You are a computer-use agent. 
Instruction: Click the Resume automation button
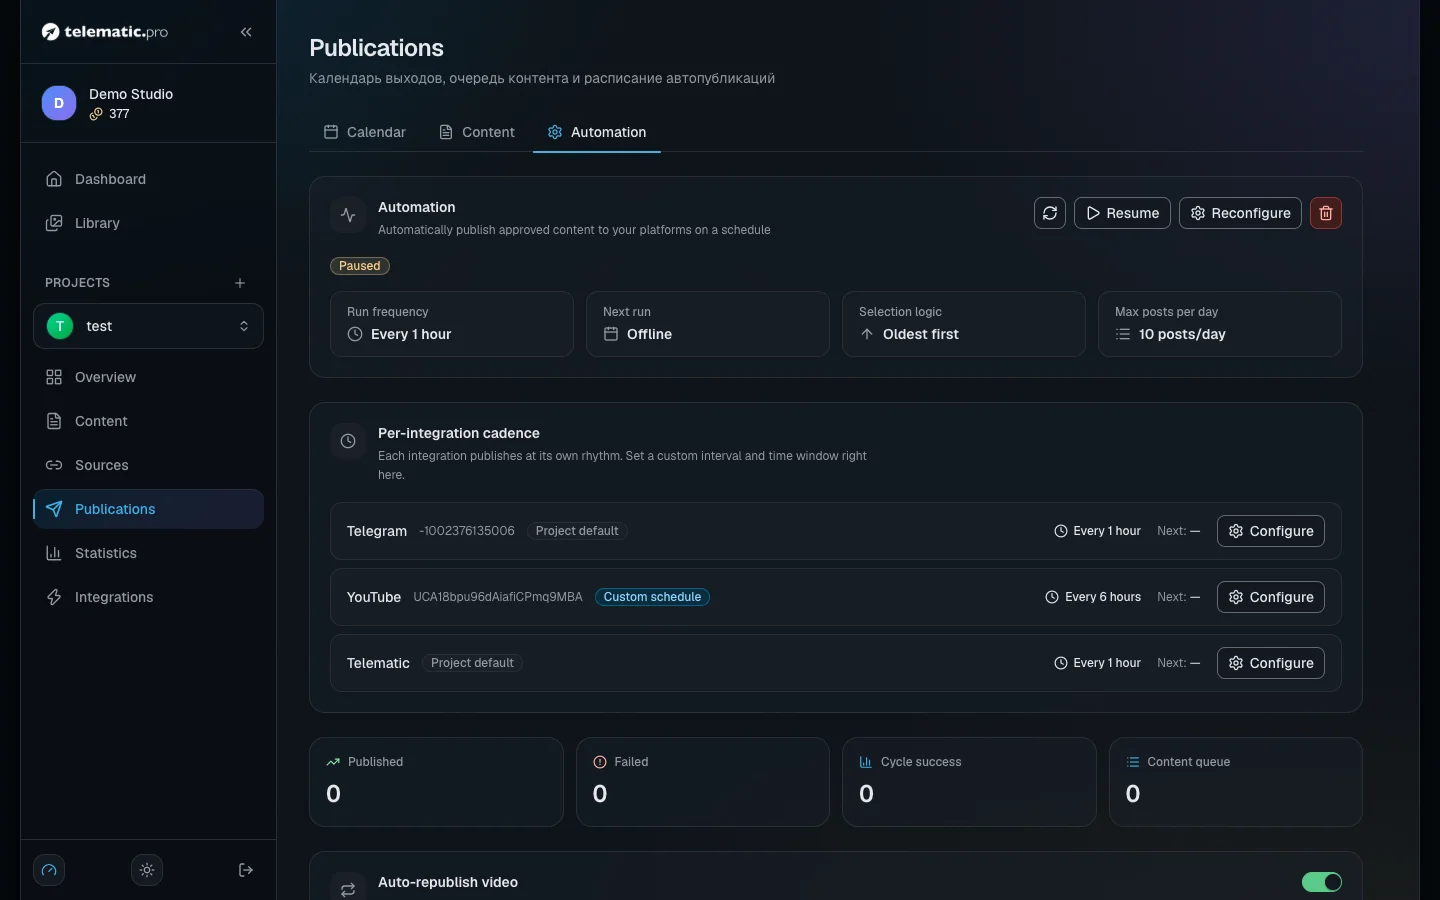(1122, 213)
